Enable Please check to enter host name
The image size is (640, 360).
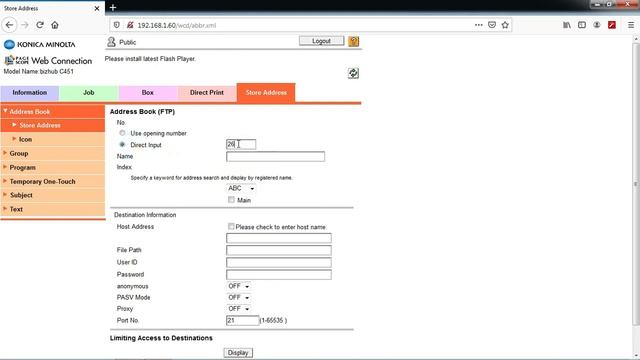coord(231,227)
